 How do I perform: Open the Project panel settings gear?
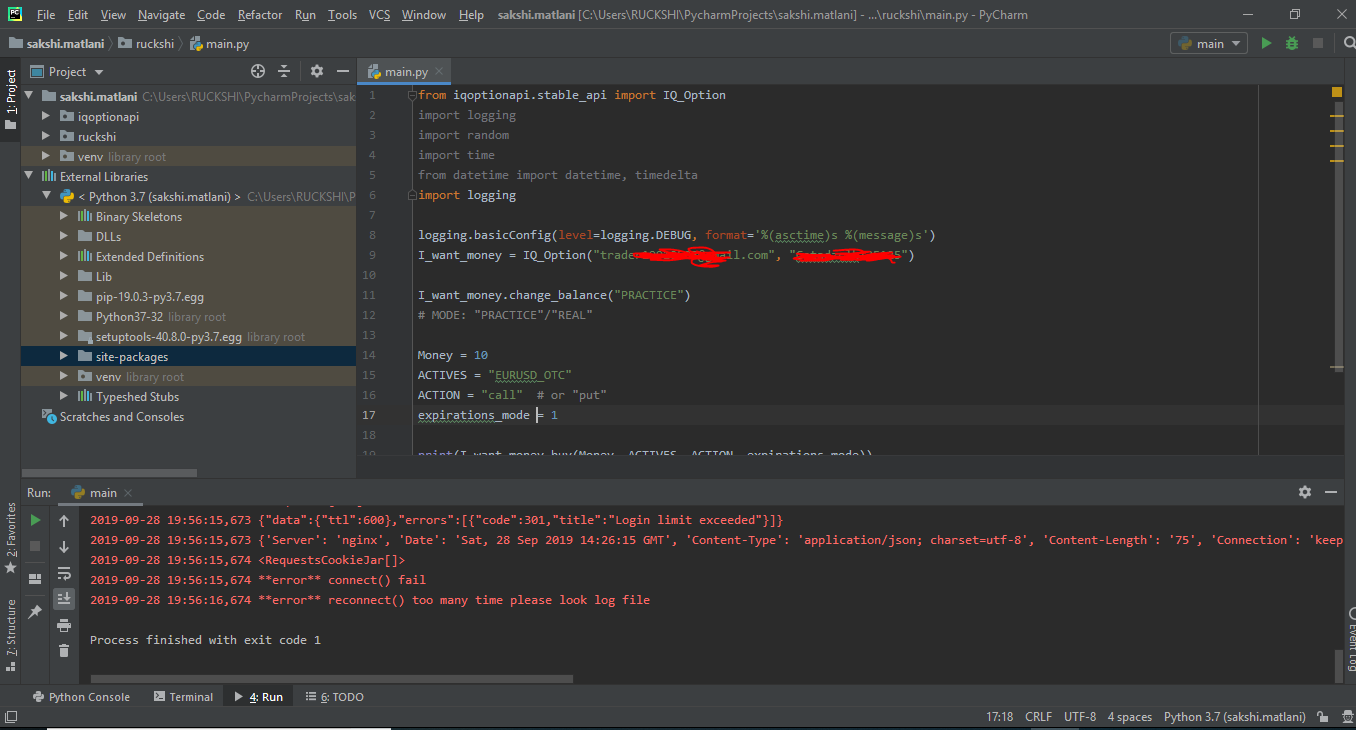click(317, 71)
